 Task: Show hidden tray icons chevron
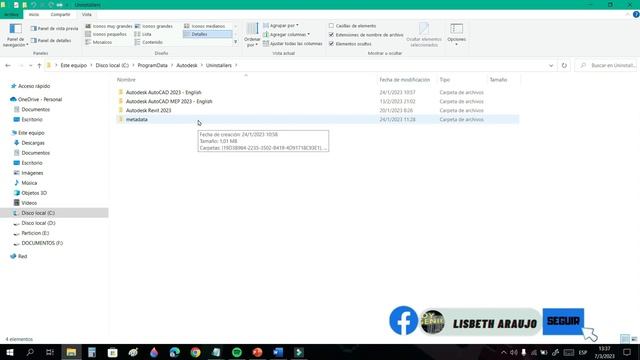(504, 352)
